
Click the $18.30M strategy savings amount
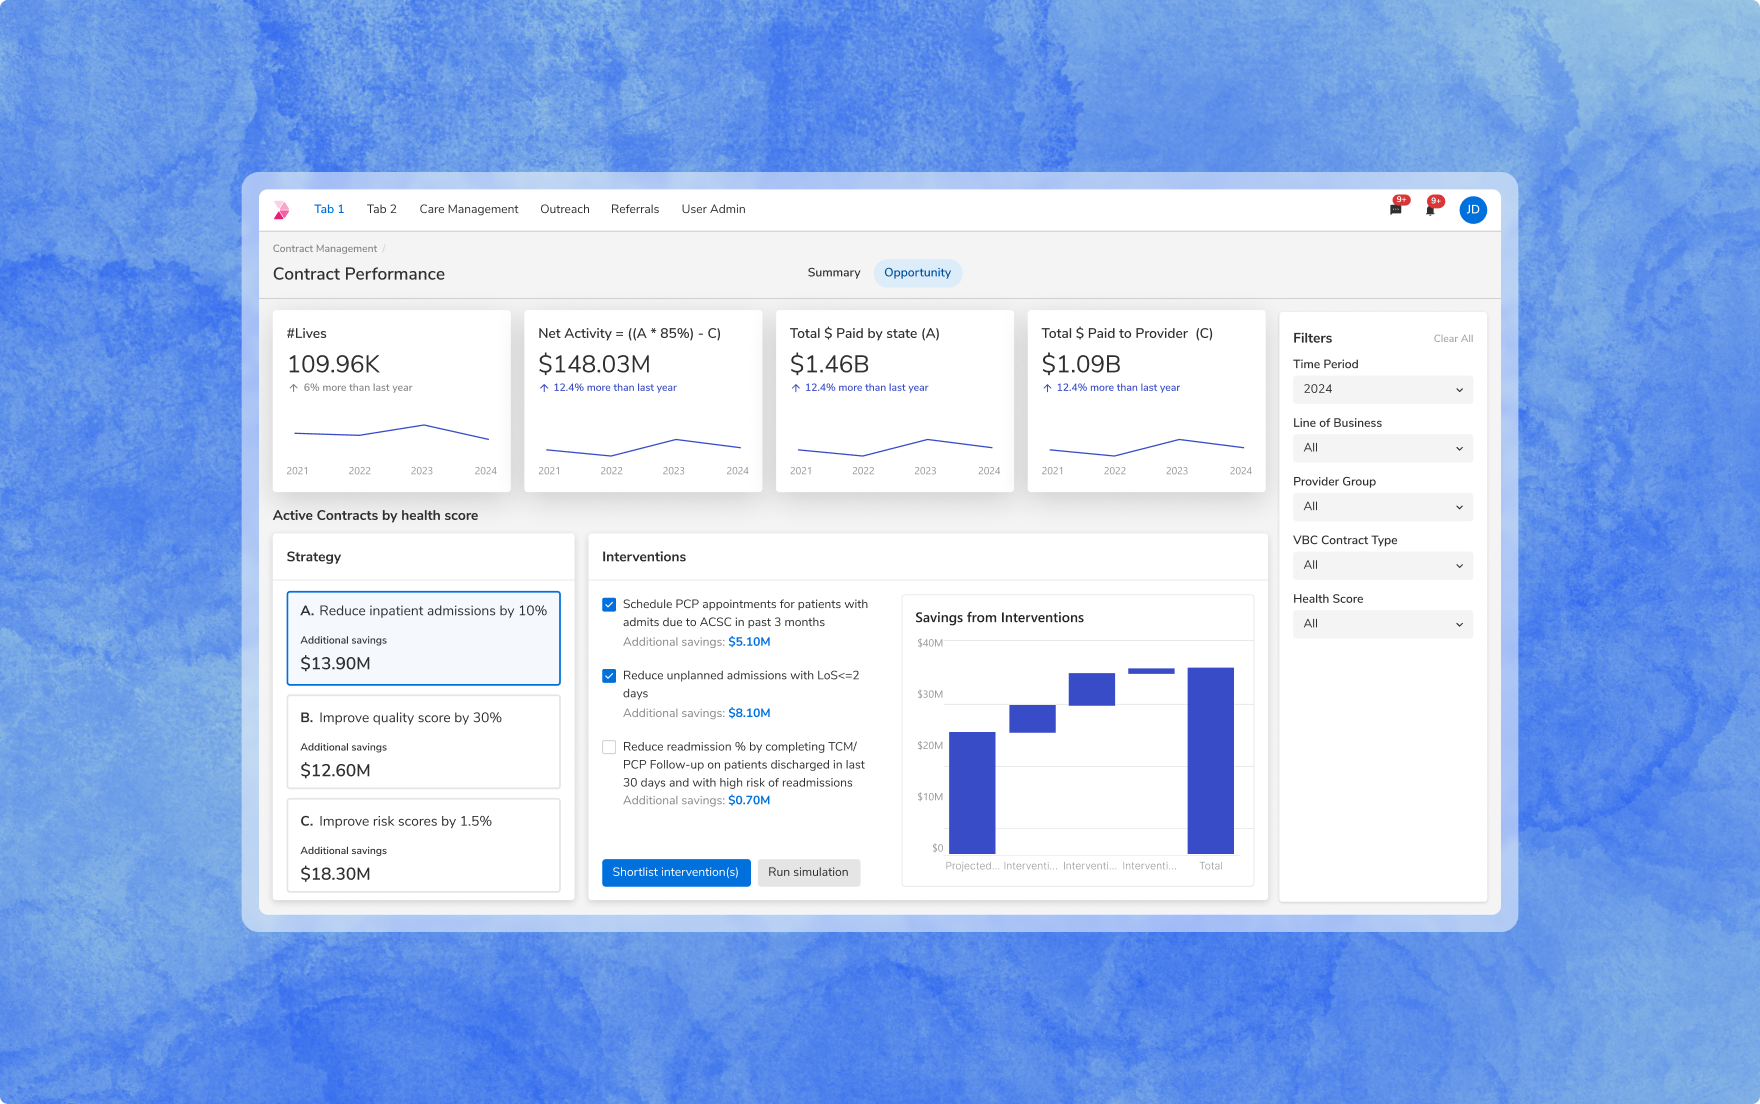(335, 874)
